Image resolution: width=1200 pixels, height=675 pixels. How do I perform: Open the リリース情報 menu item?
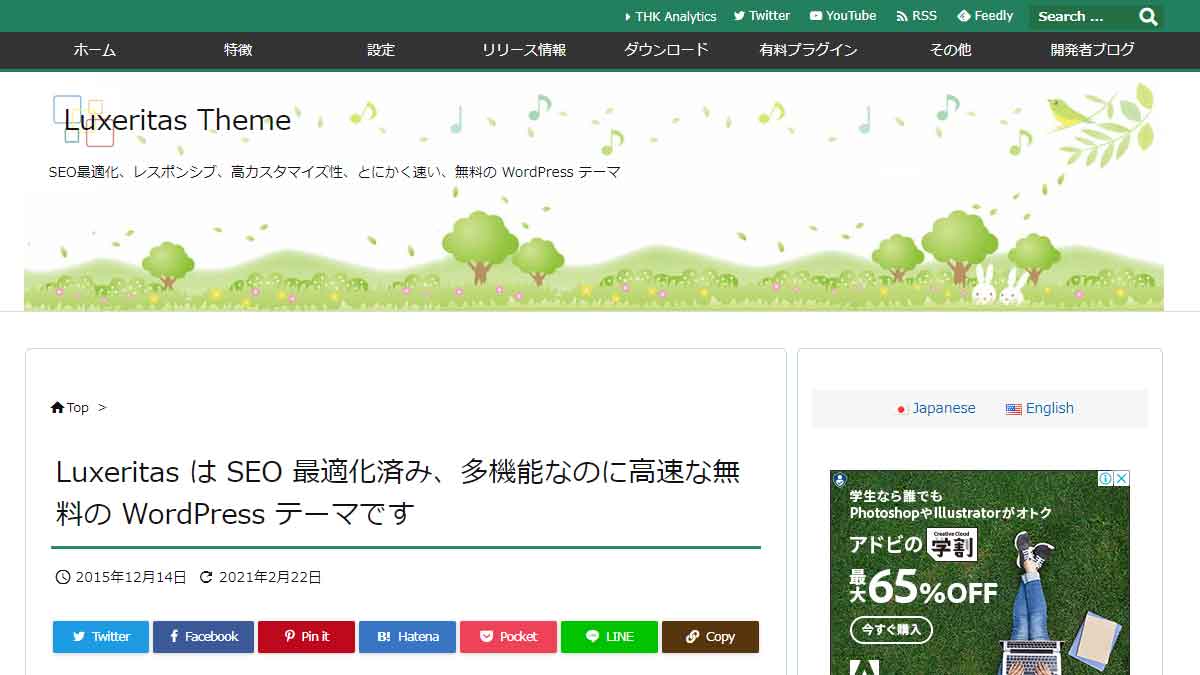[x=524, y=50]
